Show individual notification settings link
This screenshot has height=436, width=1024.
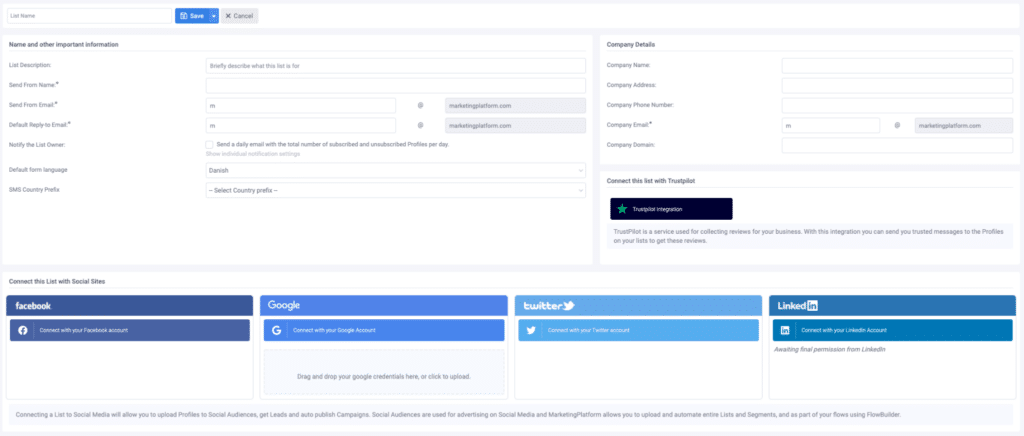[253, 154]
